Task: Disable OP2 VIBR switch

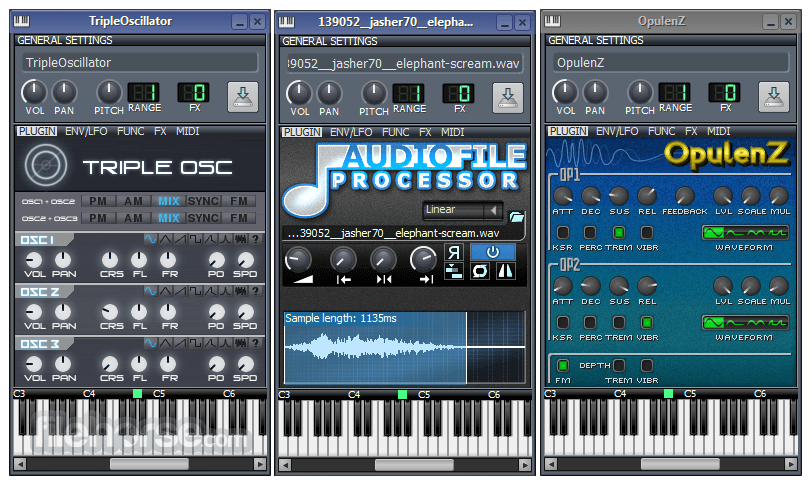Action: tap(647, 322)
